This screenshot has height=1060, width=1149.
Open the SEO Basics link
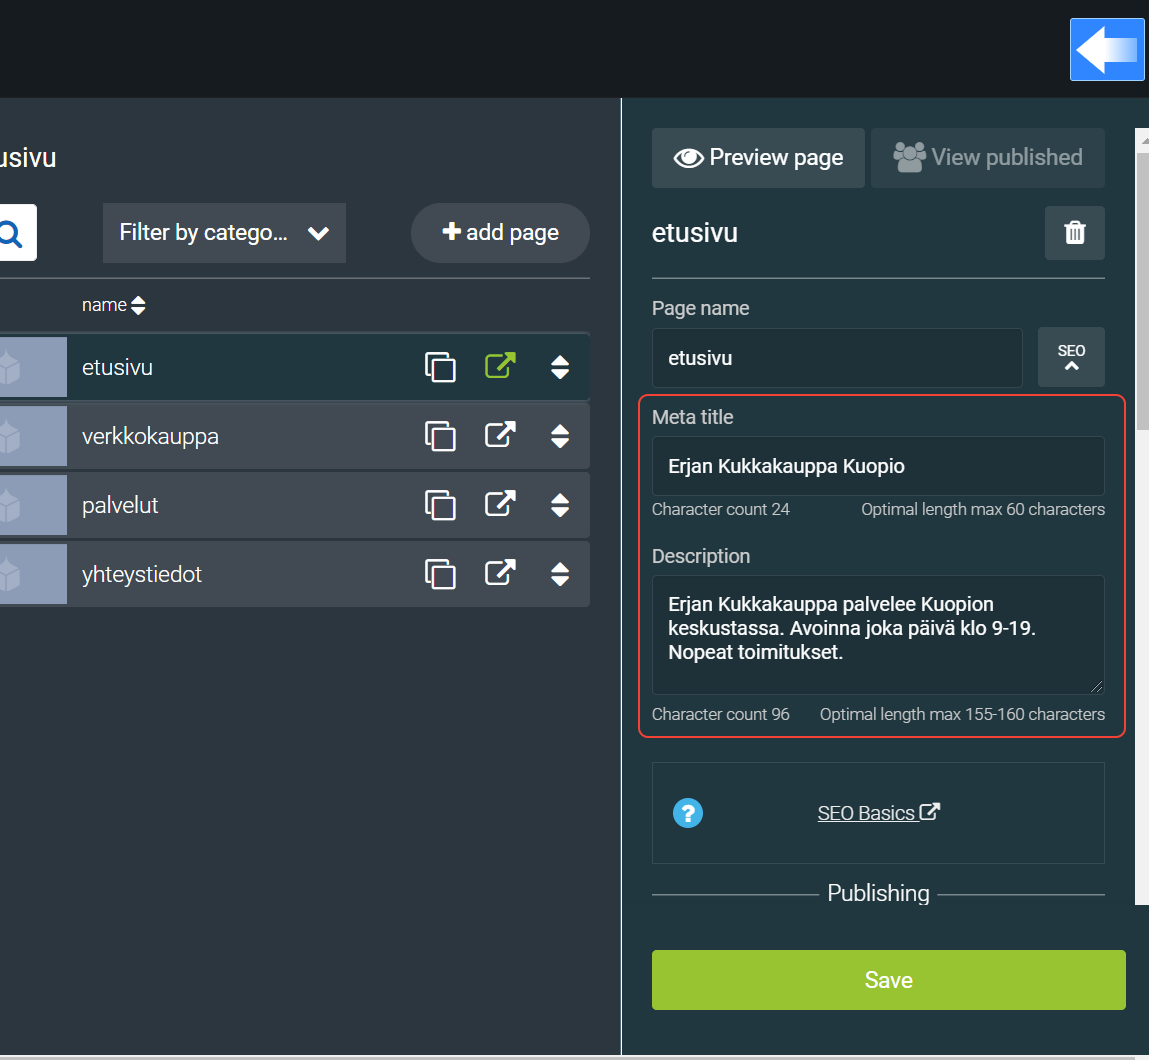click(877, 813)
